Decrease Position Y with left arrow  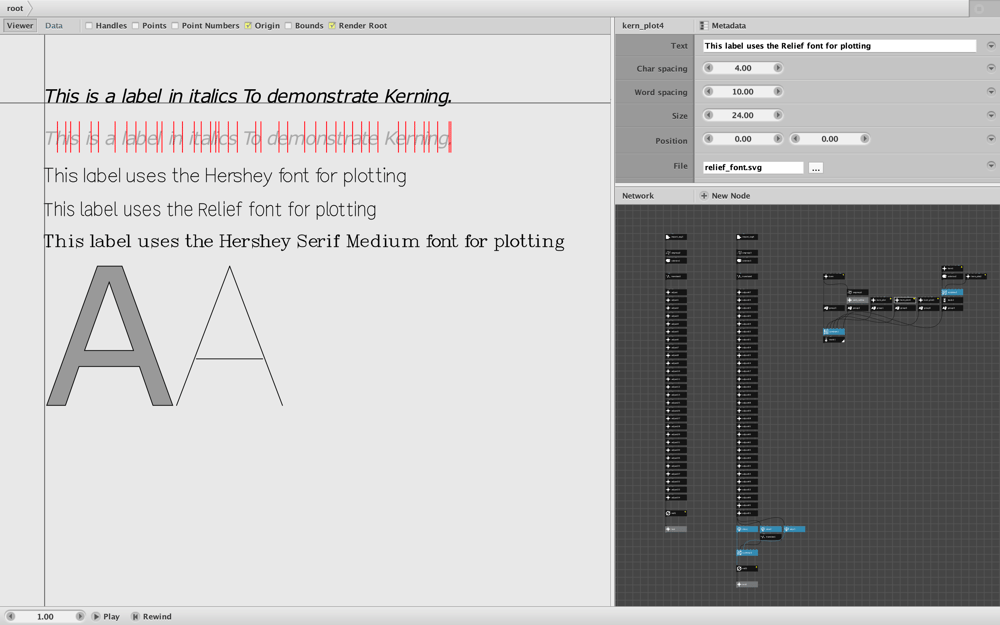pyautogui.click(x=795, y=138)
